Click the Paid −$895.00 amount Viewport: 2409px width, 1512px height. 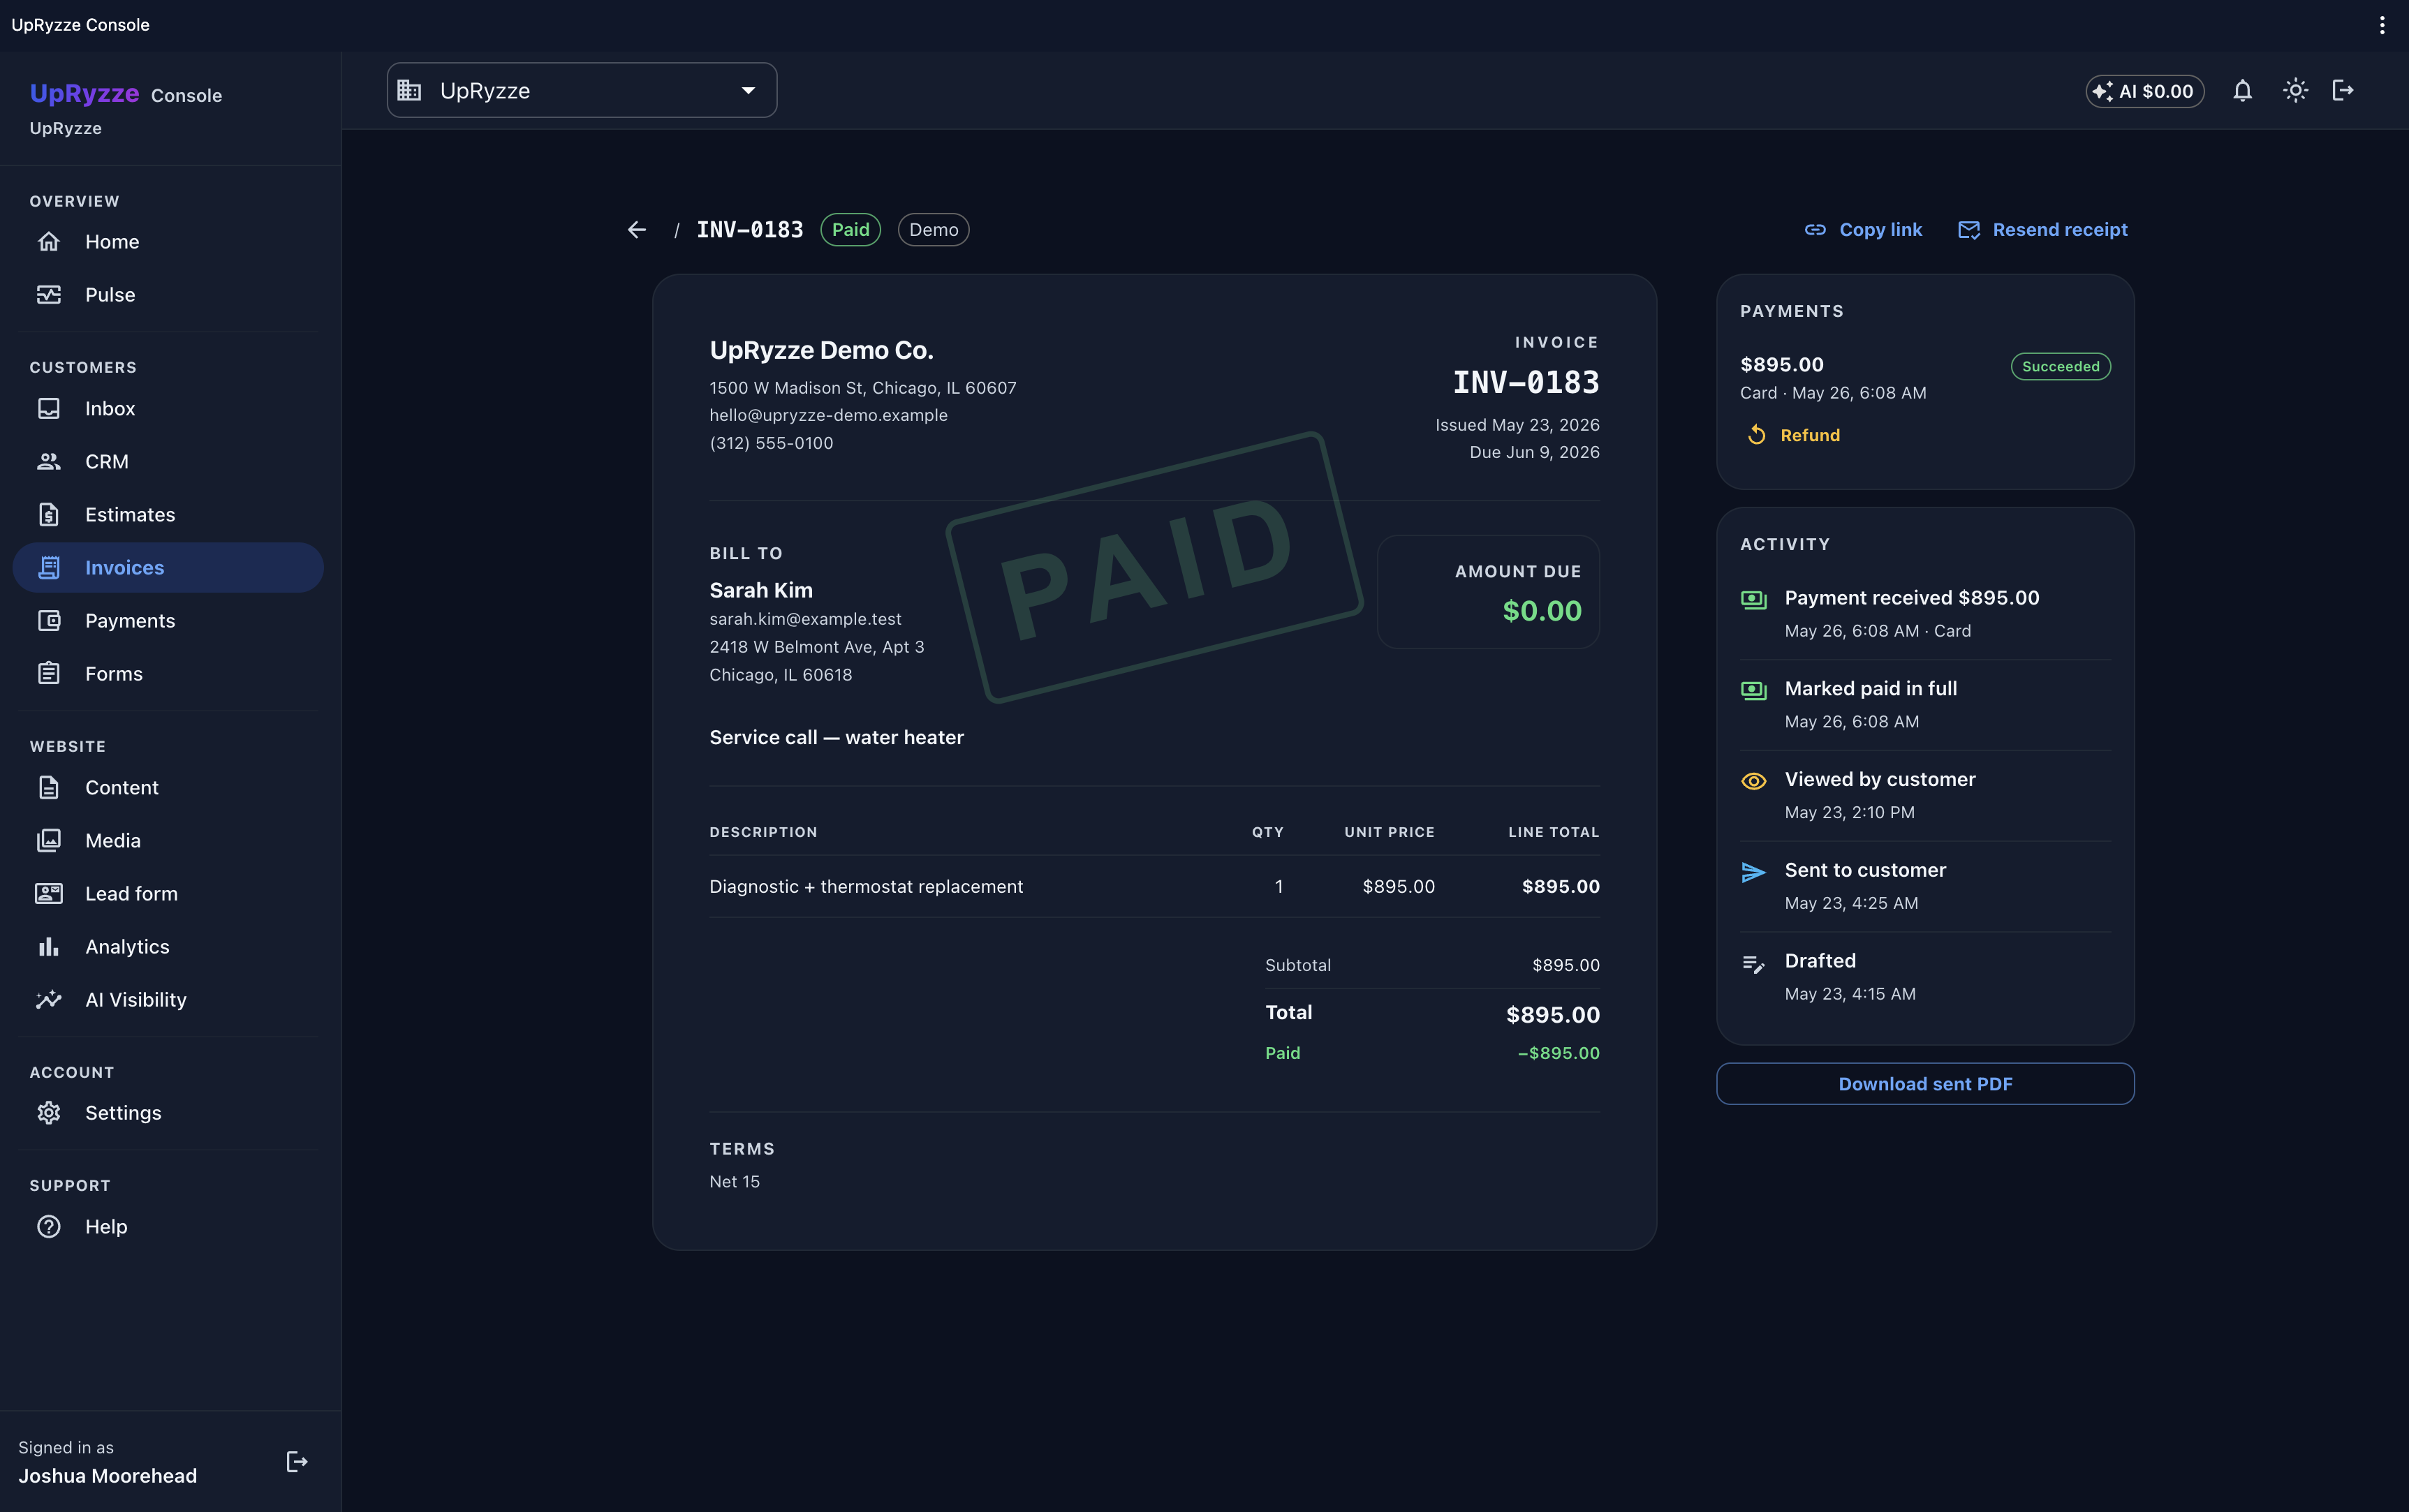(x=1558, y=1053)
